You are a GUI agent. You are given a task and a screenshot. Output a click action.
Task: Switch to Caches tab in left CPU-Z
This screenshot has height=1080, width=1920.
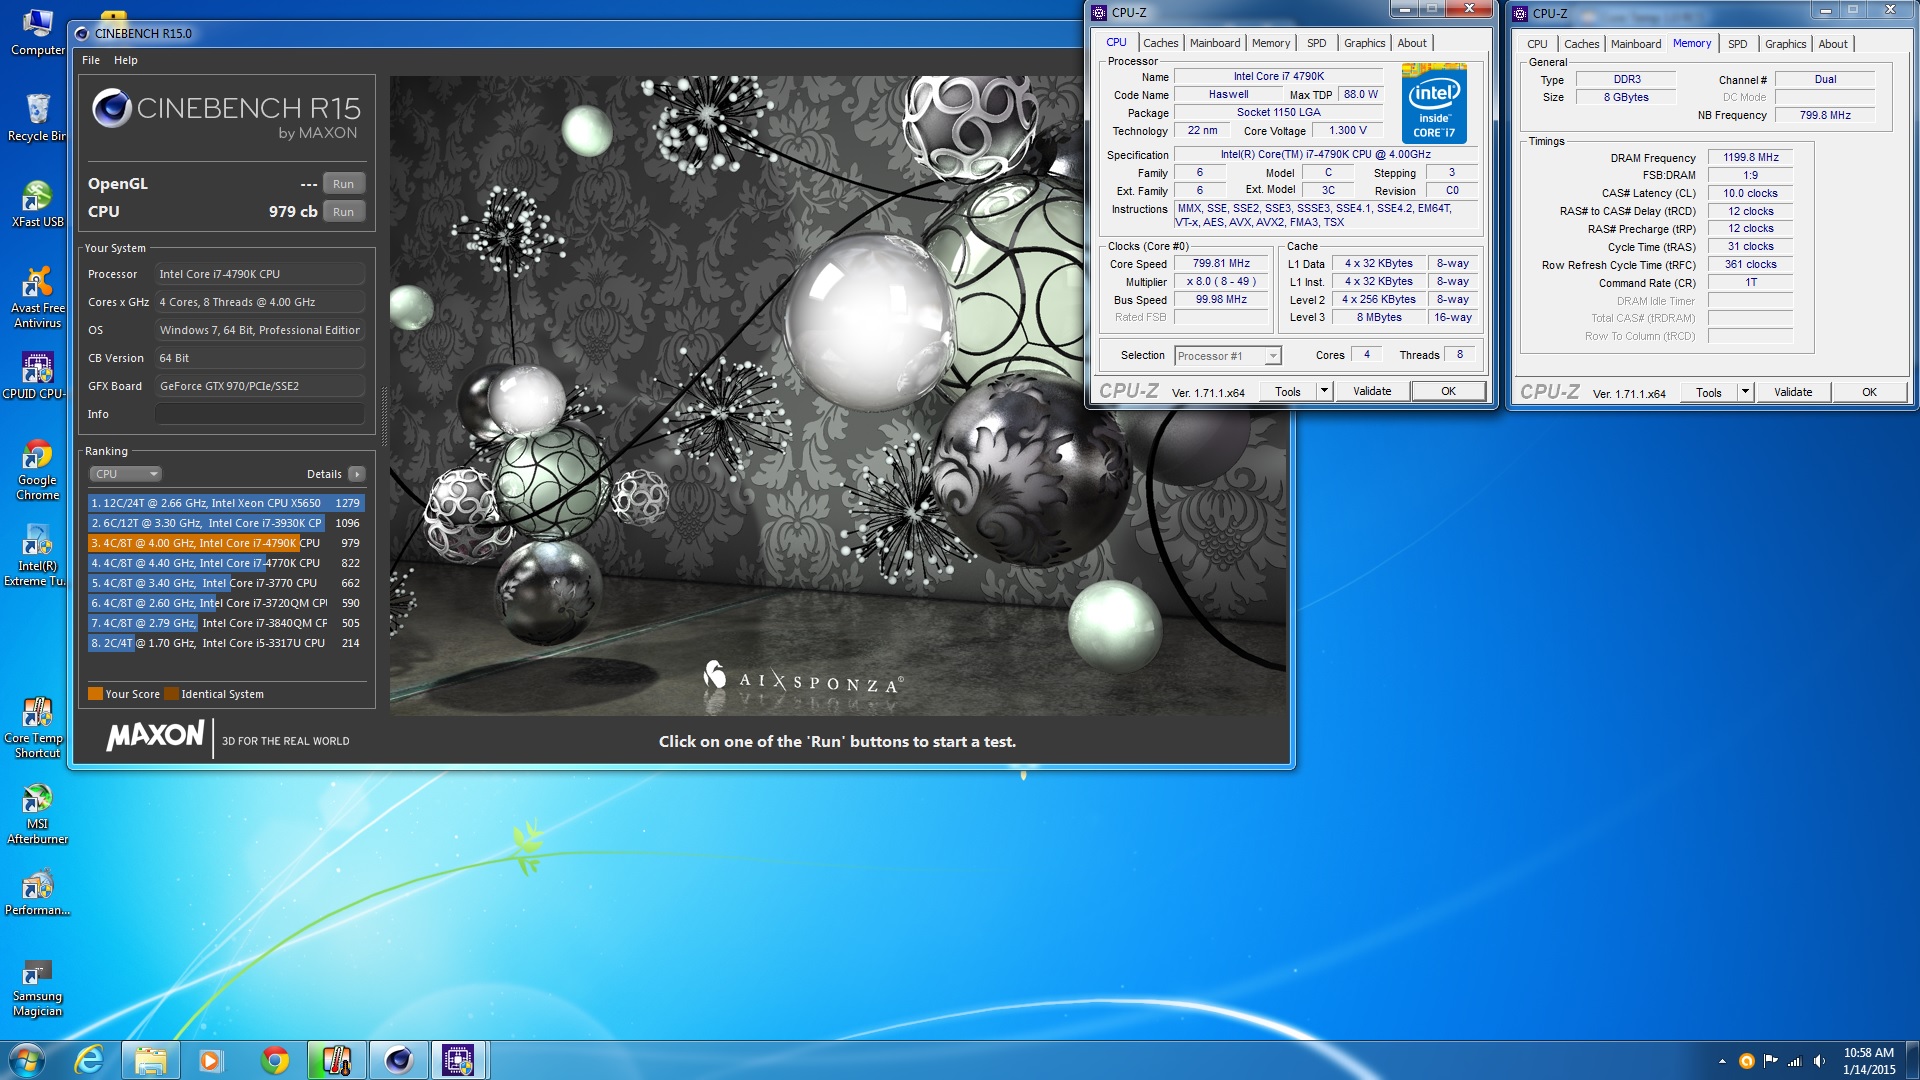(1160, 43)
